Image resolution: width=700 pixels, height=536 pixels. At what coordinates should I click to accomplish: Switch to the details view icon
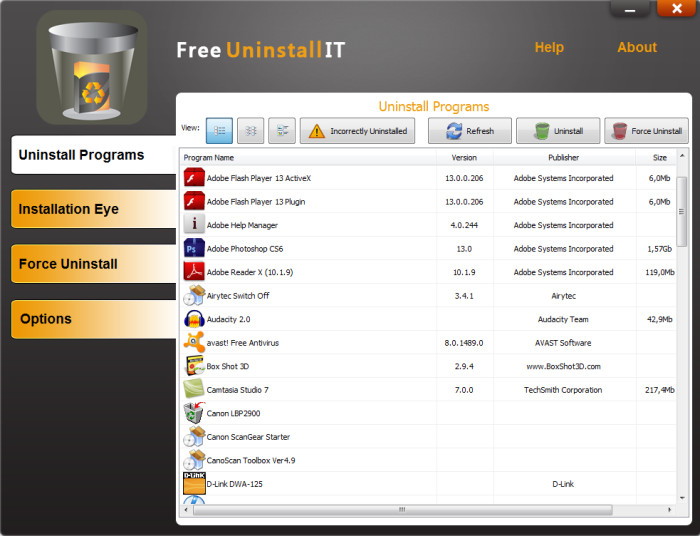(x=250, y=131)
